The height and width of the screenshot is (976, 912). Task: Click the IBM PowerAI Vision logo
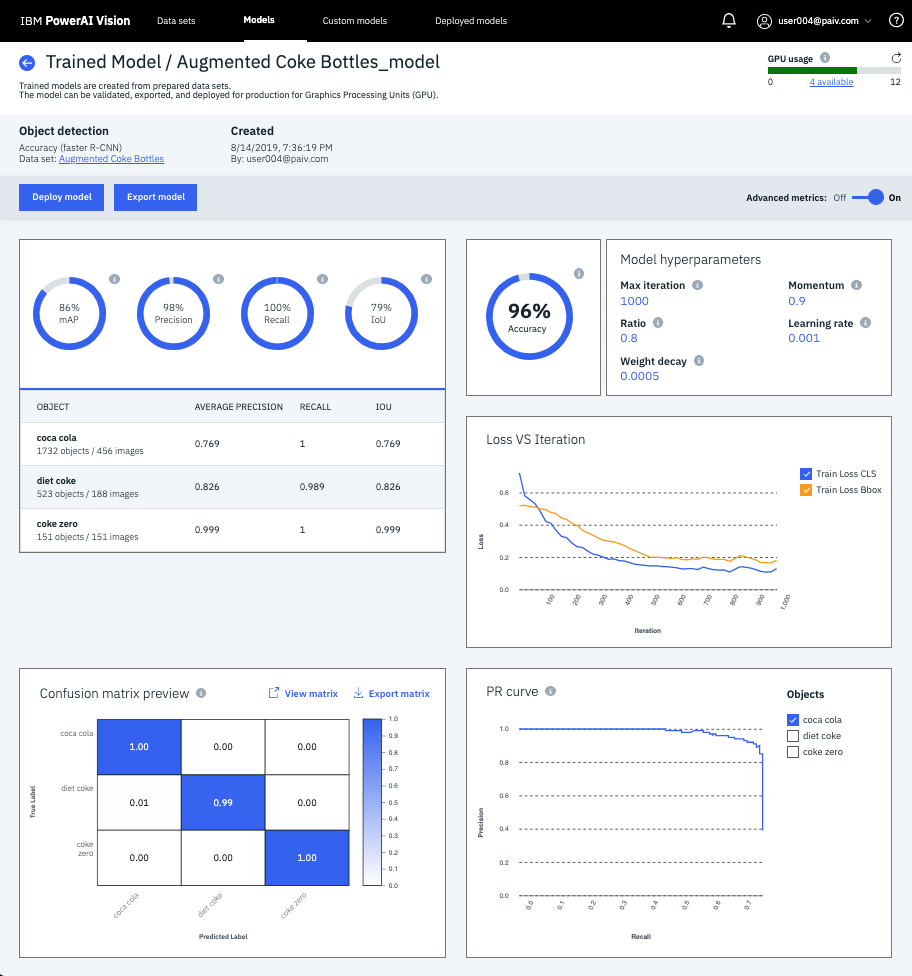coord(75,21)
